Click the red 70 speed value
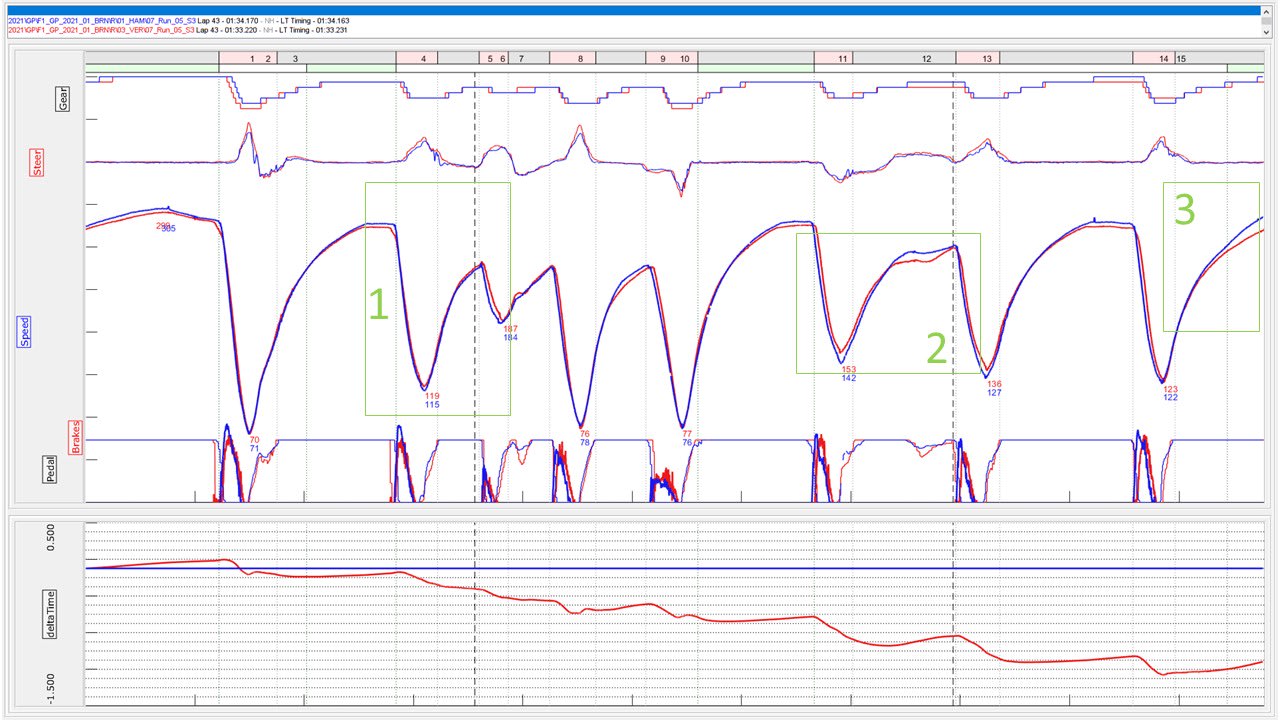This screenshot has width=1280, height=720. pyautogui.click(x=254, y=440)
